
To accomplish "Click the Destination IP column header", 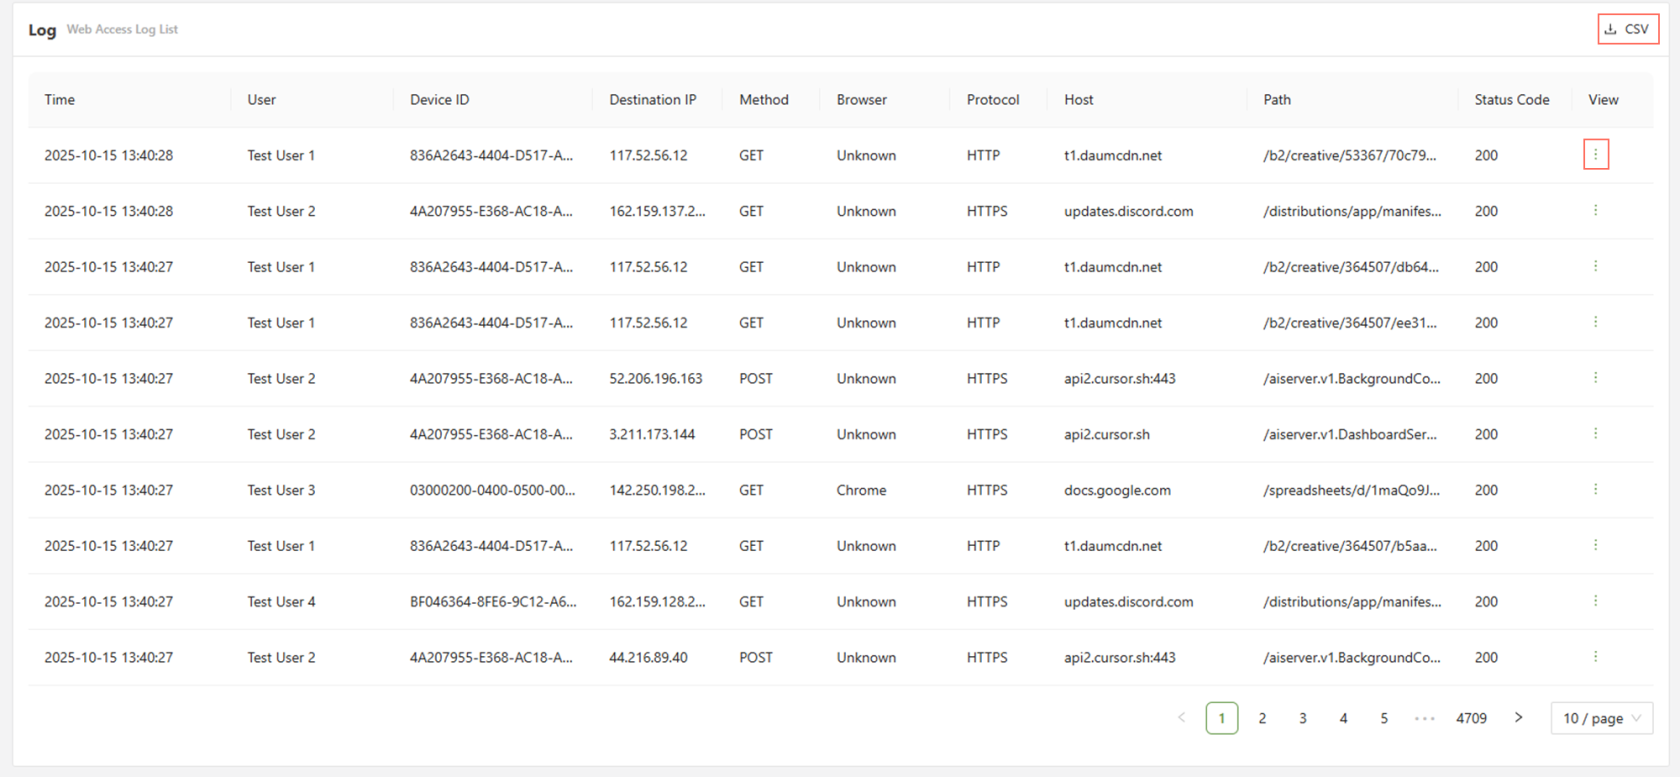I will [652, 100].
